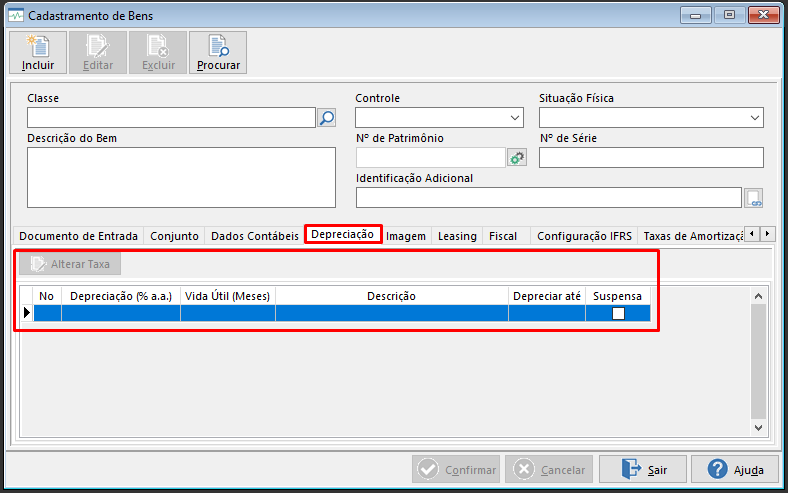Click the grid scrollbar up arrow

[758, 296]
